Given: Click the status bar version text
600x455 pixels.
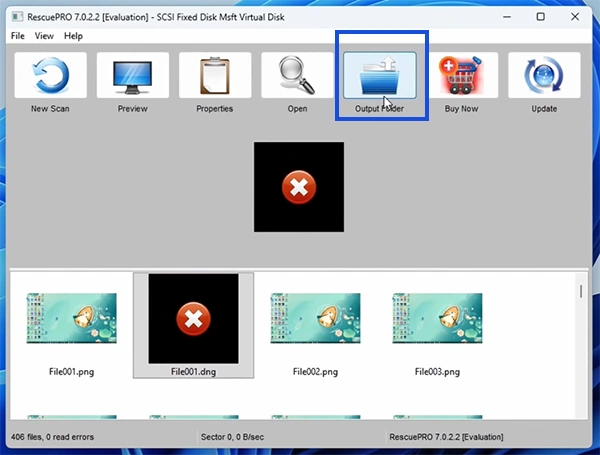Looking at the screenshot, I should point(446,437).
